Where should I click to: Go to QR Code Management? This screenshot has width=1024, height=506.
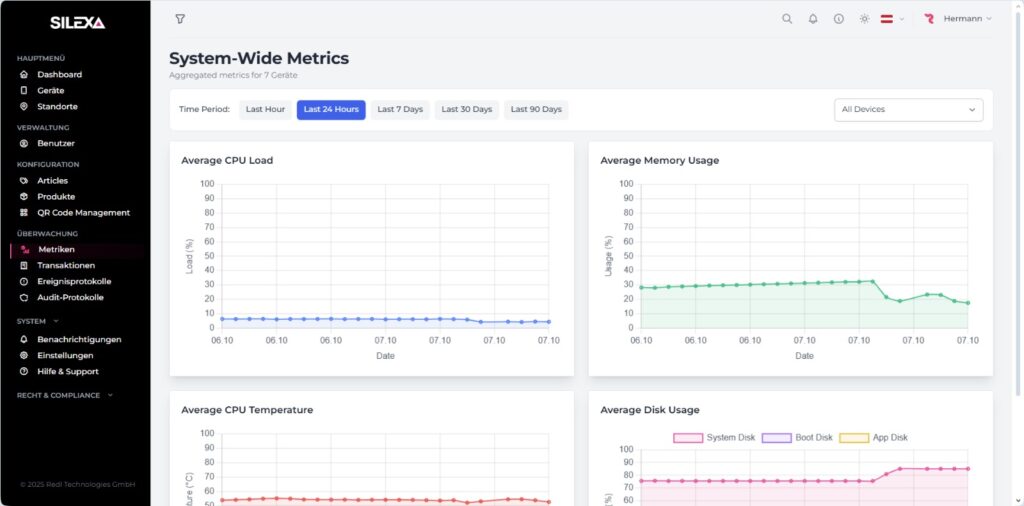(x=83, y=213)
